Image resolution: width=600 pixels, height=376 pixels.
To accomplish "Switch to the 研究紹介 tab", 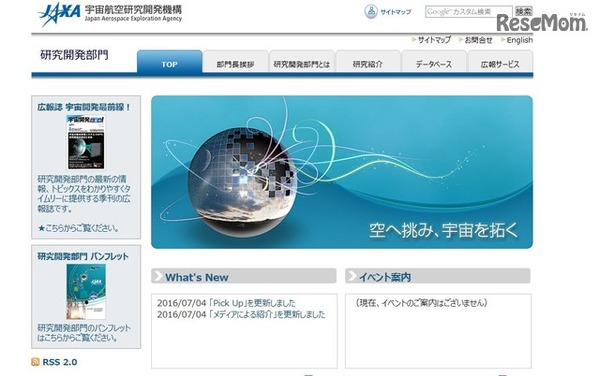I will click(x=368, y=62).
